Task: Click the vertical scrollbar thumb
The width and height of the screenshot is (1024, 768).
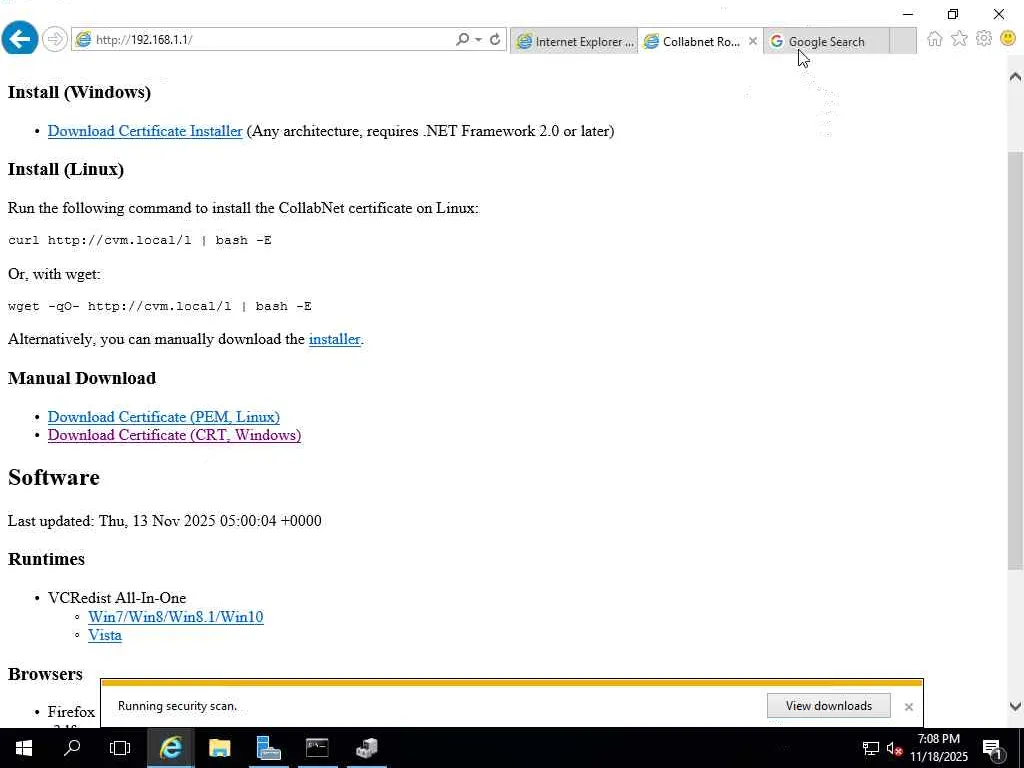Action: click(1015, 359)
